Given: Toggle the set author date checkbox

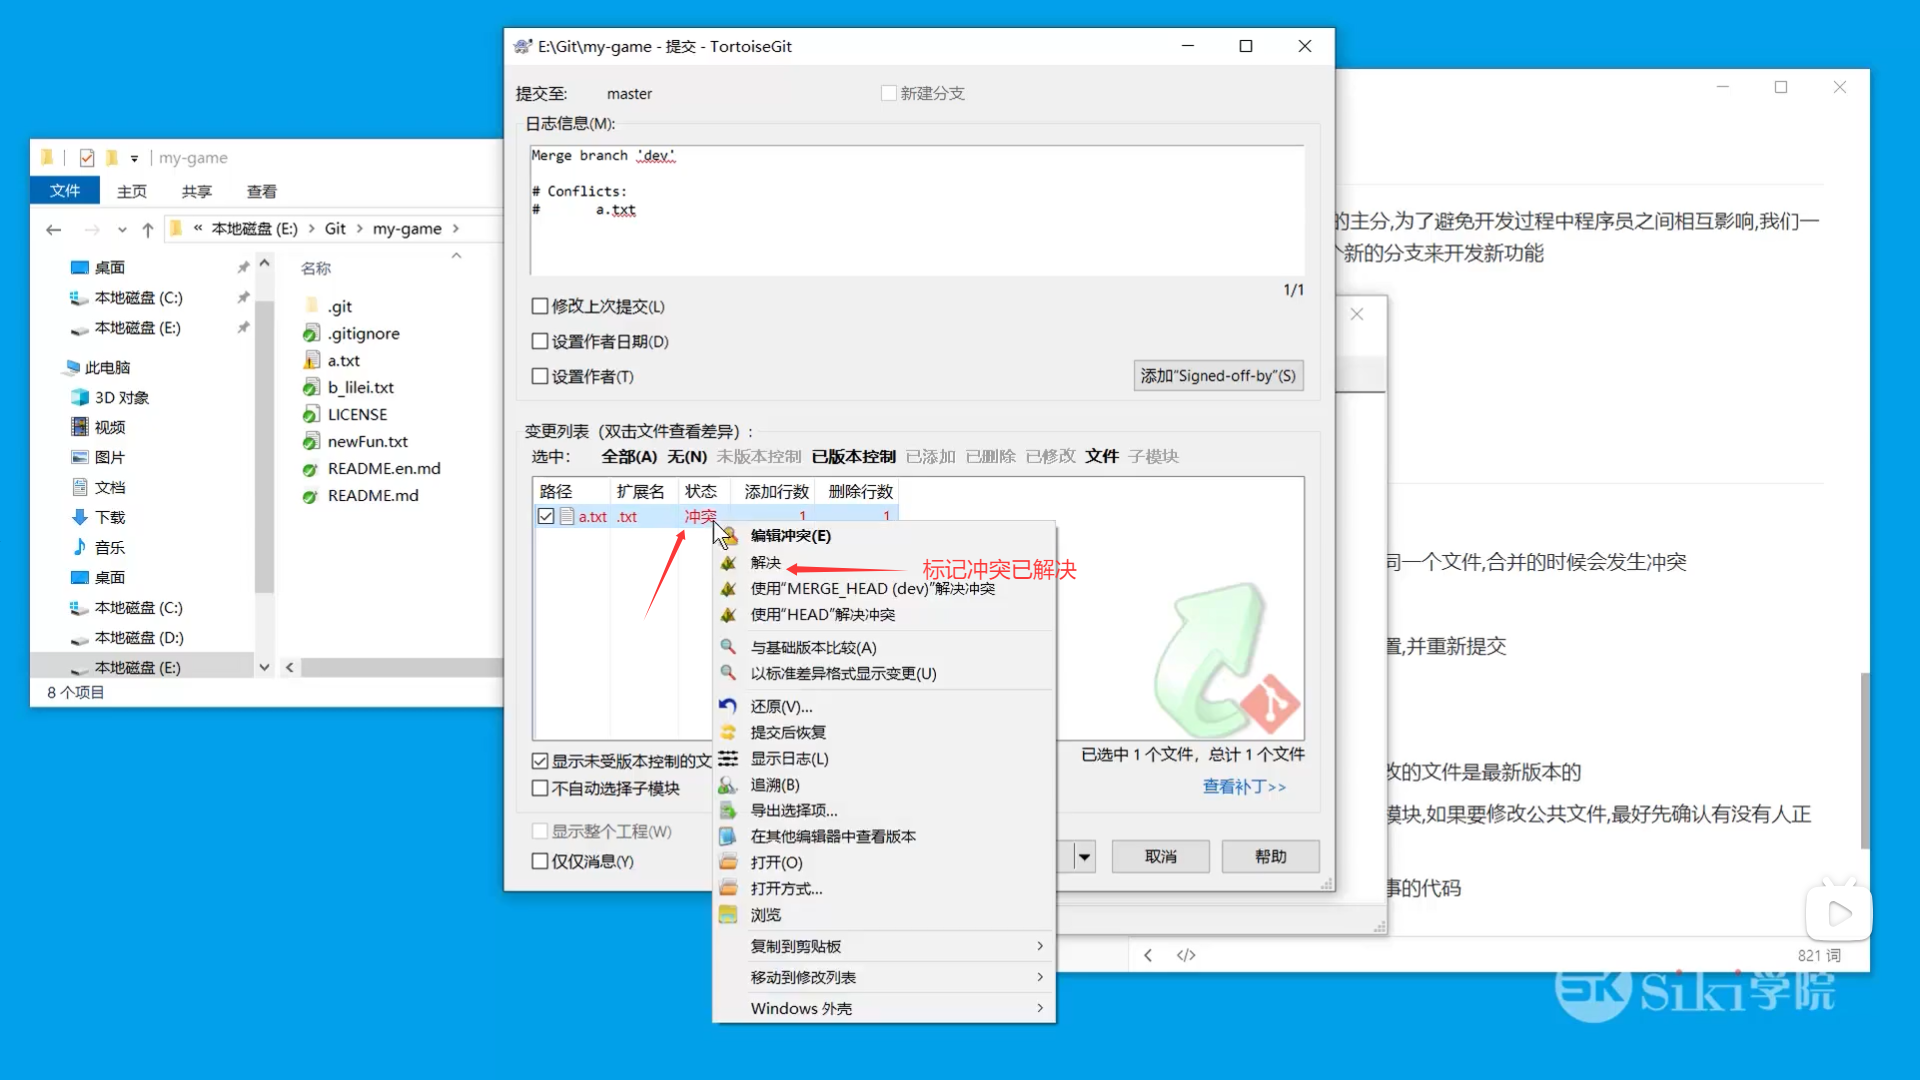Looking at the screenshot, I should (540, 341).
